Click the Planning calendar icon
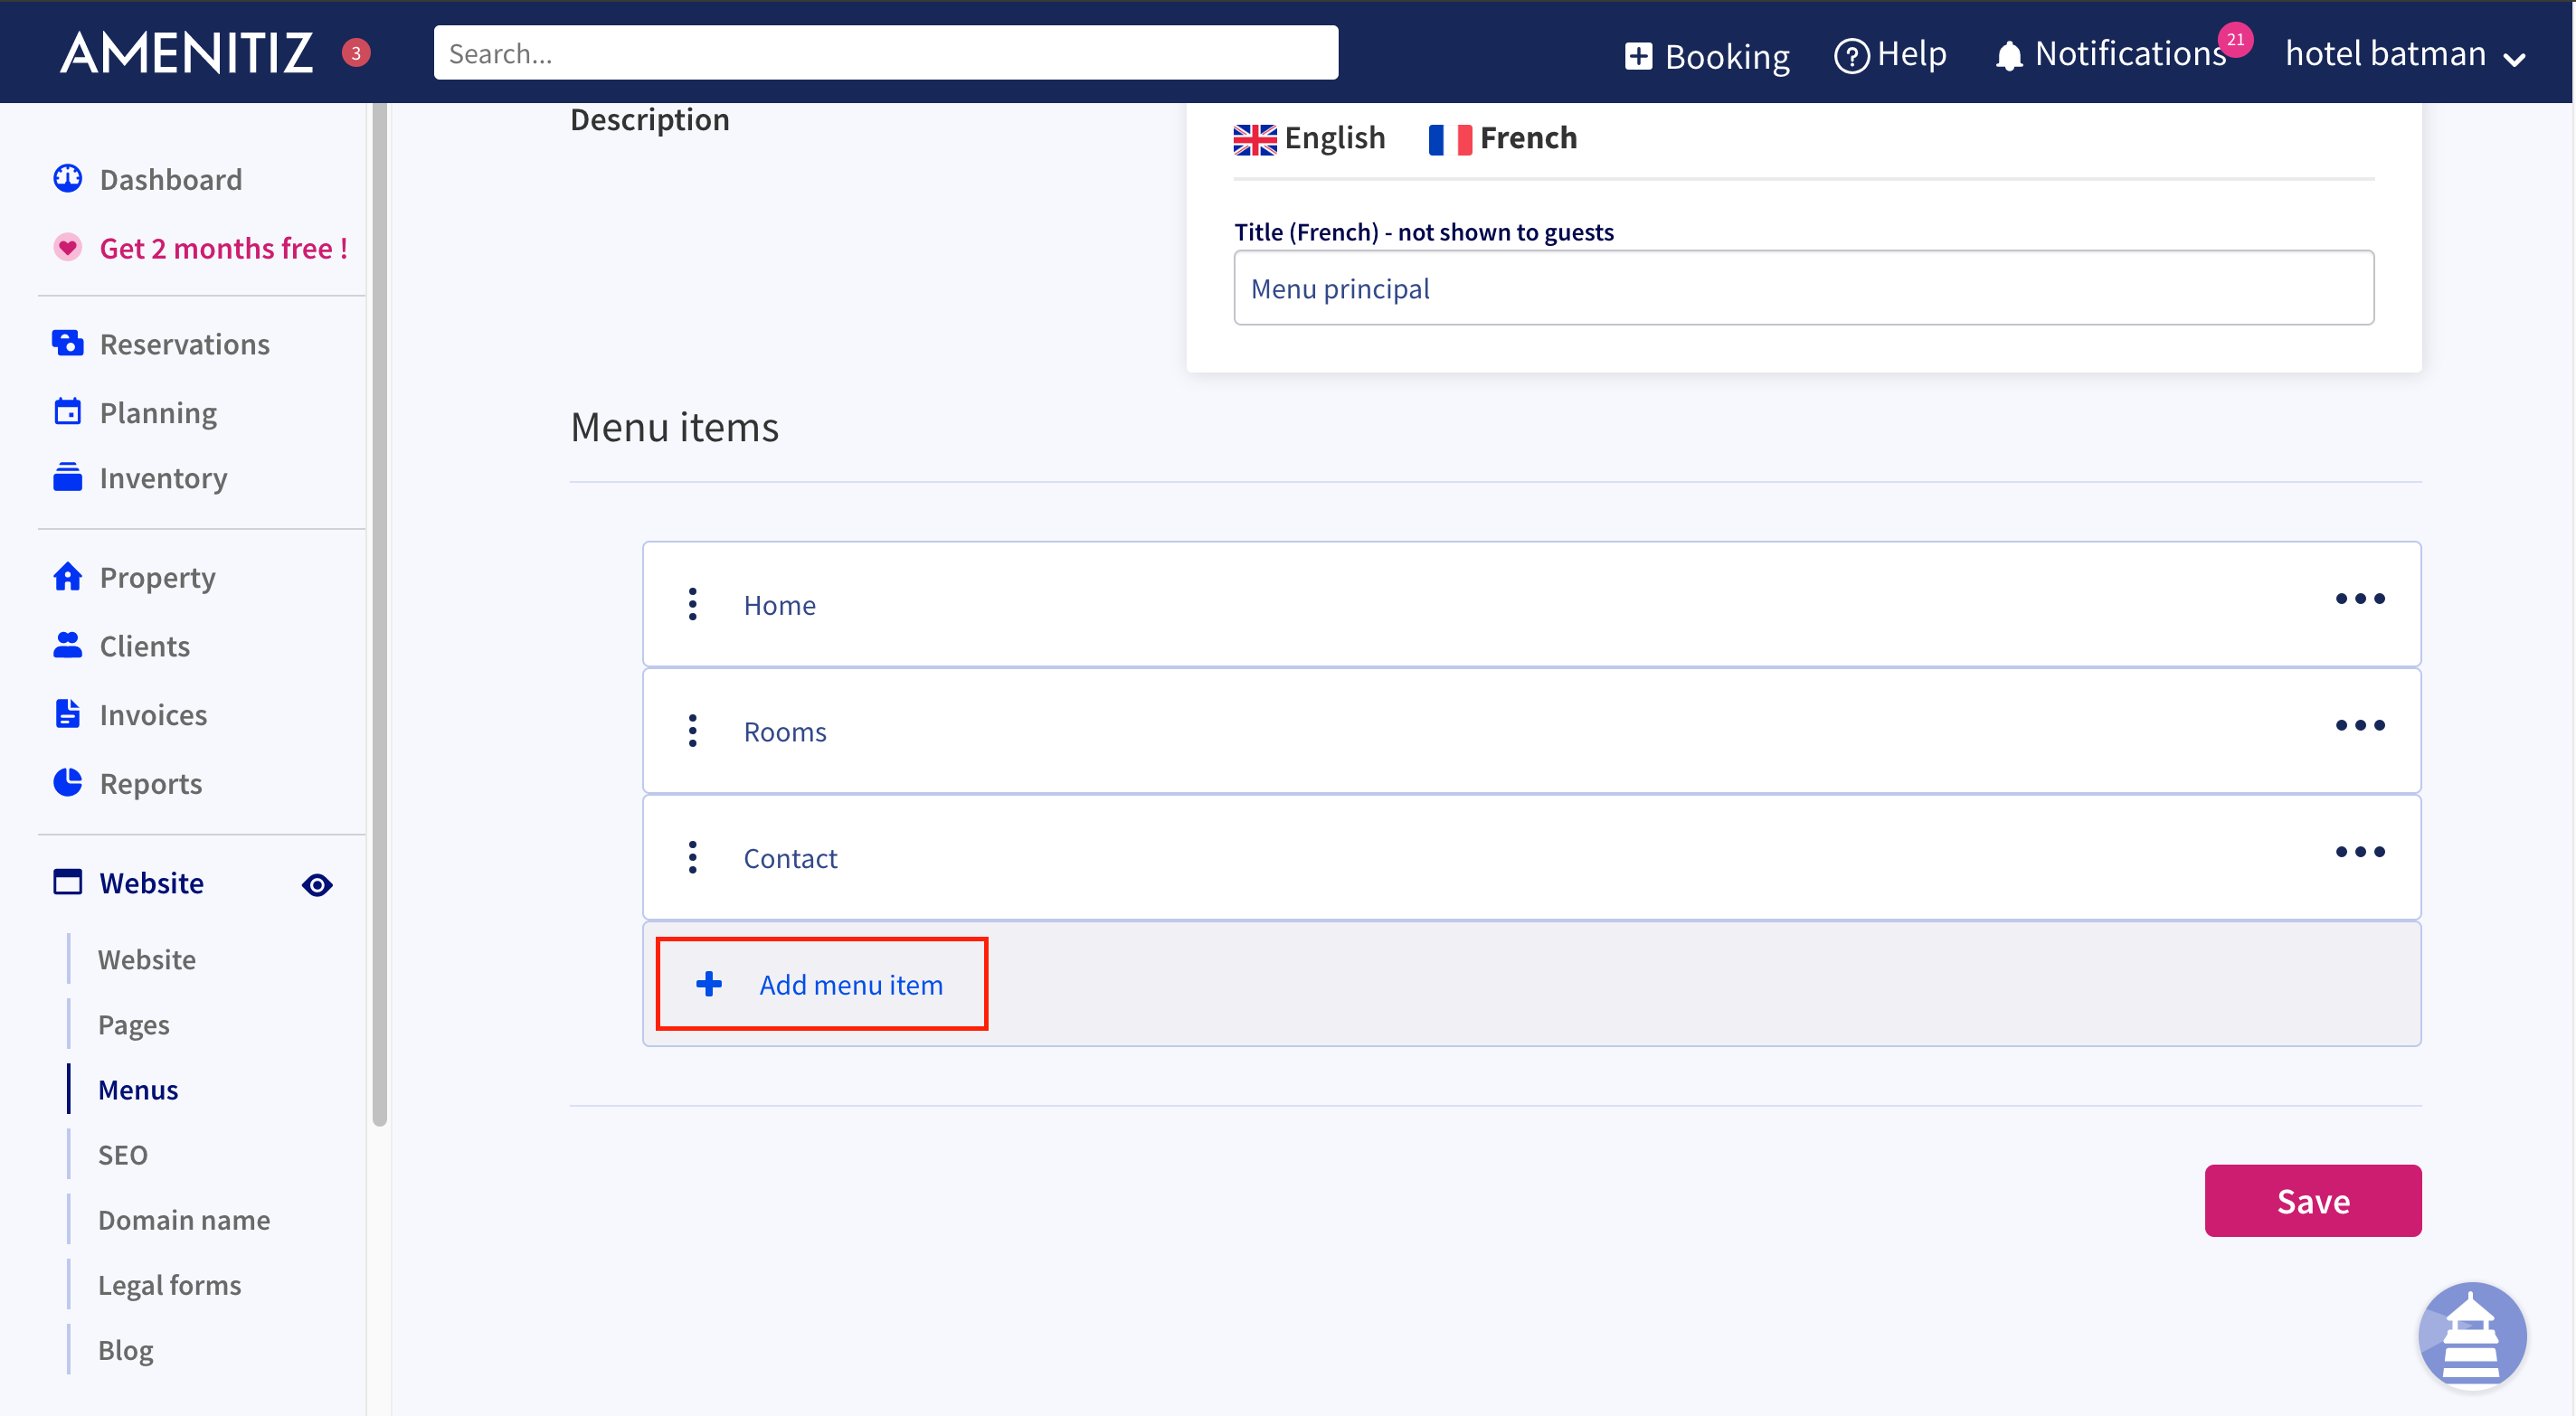Screen dimensions: 2576x1416 tap(68, 411)
